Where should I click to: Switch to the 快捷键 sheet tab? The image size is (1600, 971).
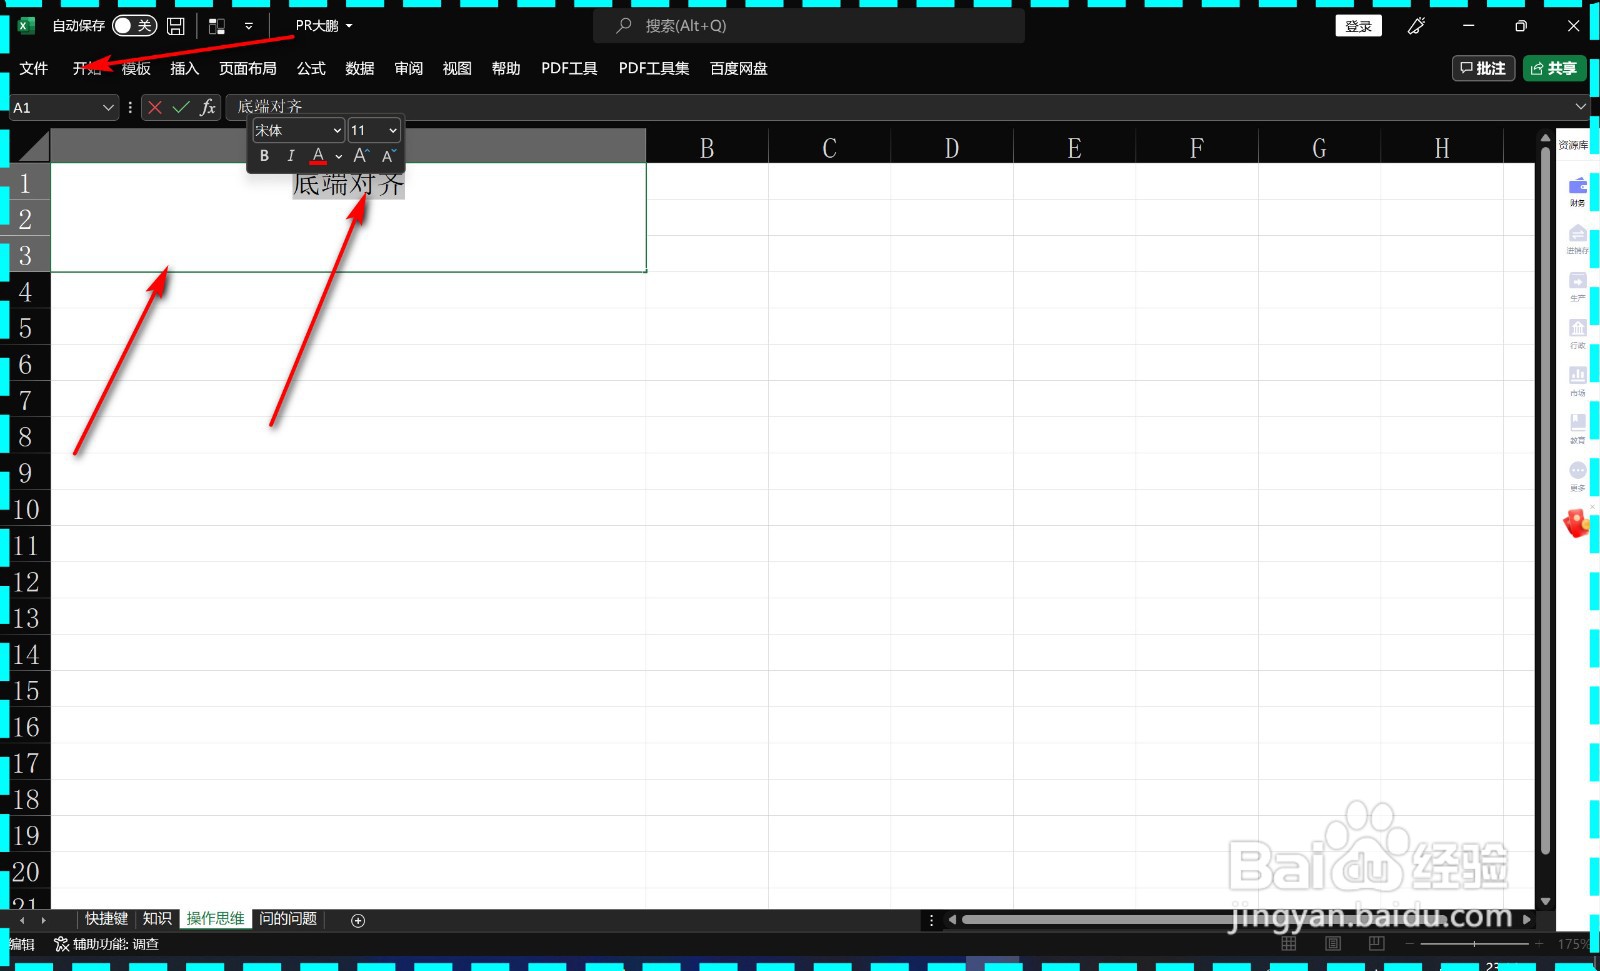click(106, 919)
